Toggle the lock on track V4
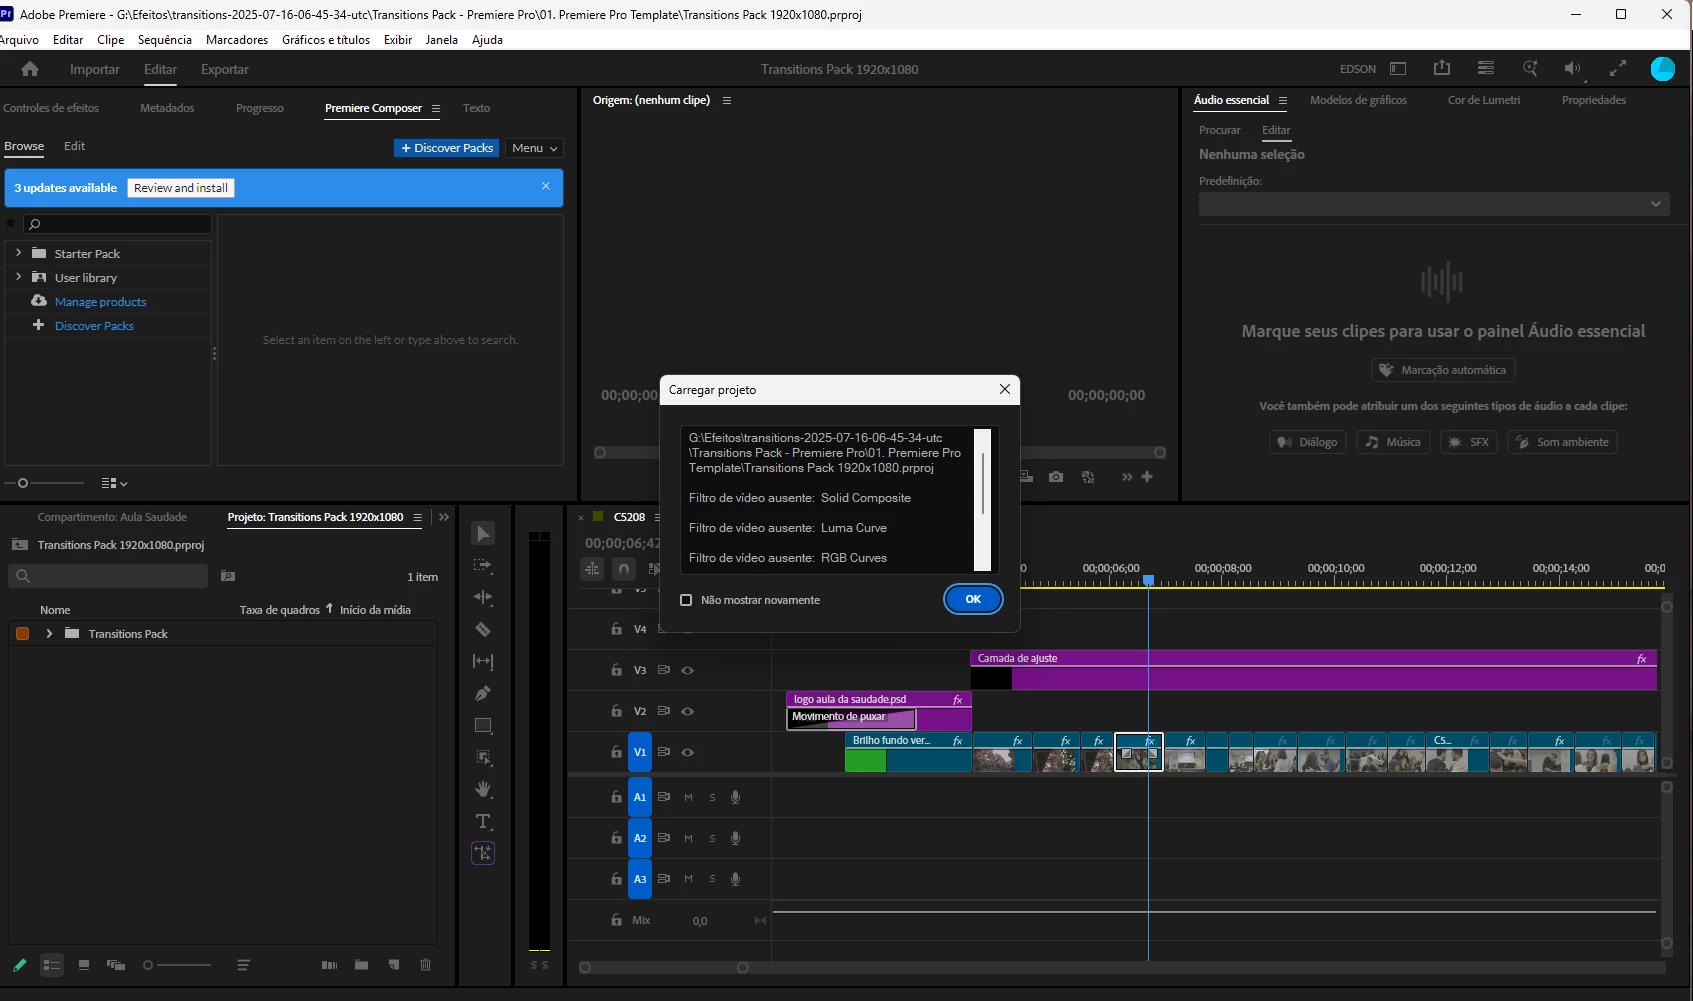The width and height of the screenshot is (1693, 1001). coord(616,629)
